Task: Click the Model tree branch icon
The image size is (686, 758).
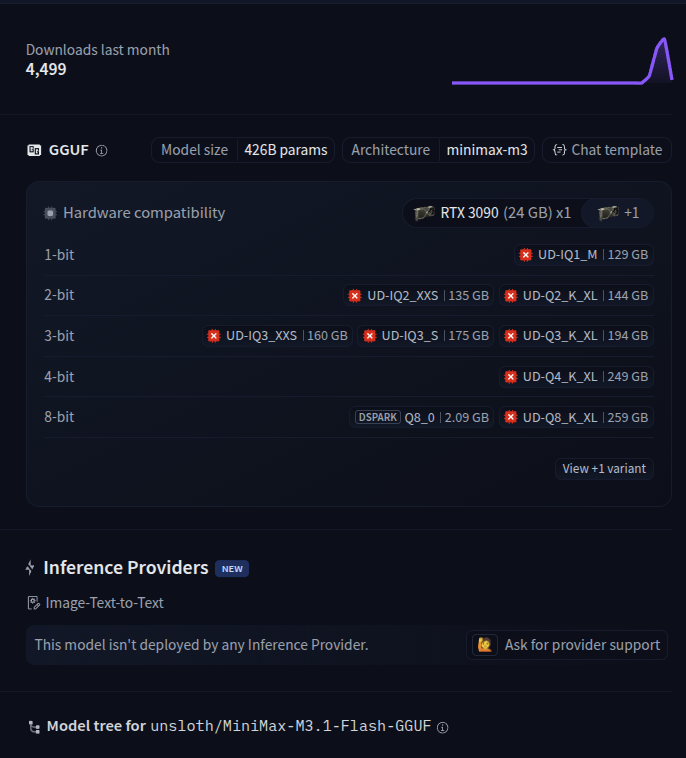Action: [x=34, y=727]
